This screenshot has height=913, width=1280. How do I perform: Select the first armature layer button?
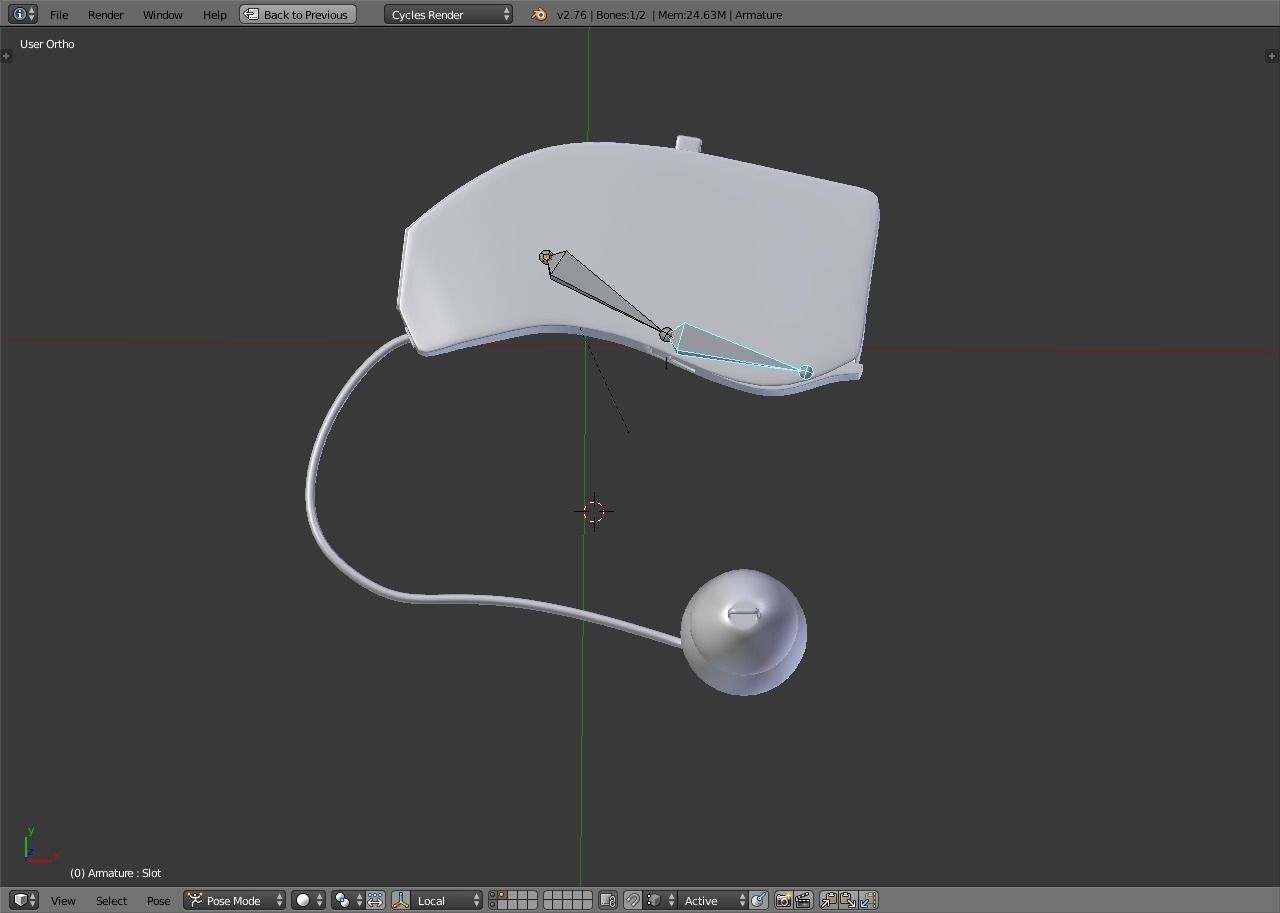click(492, 896)
